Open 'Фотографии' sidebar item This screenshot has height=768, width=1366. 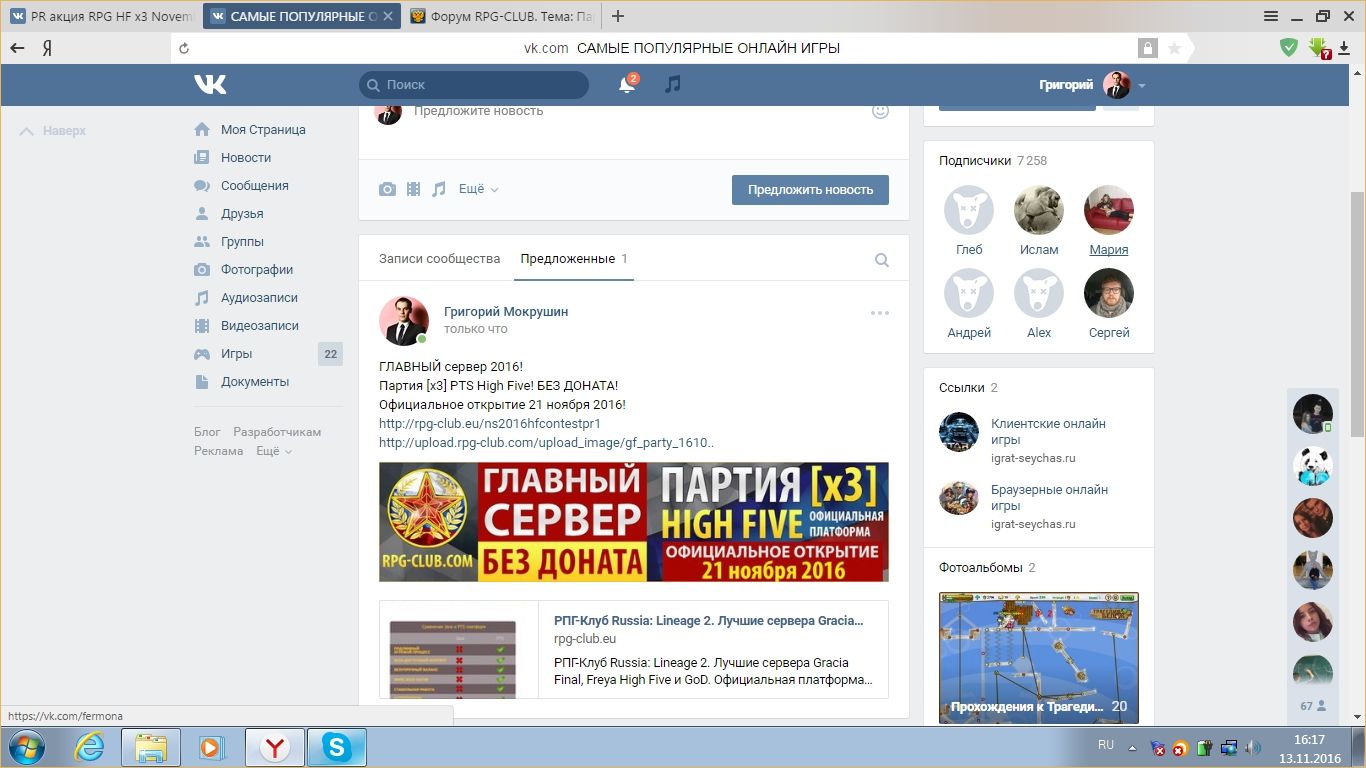pyautogui.click(x=257, y=269)
